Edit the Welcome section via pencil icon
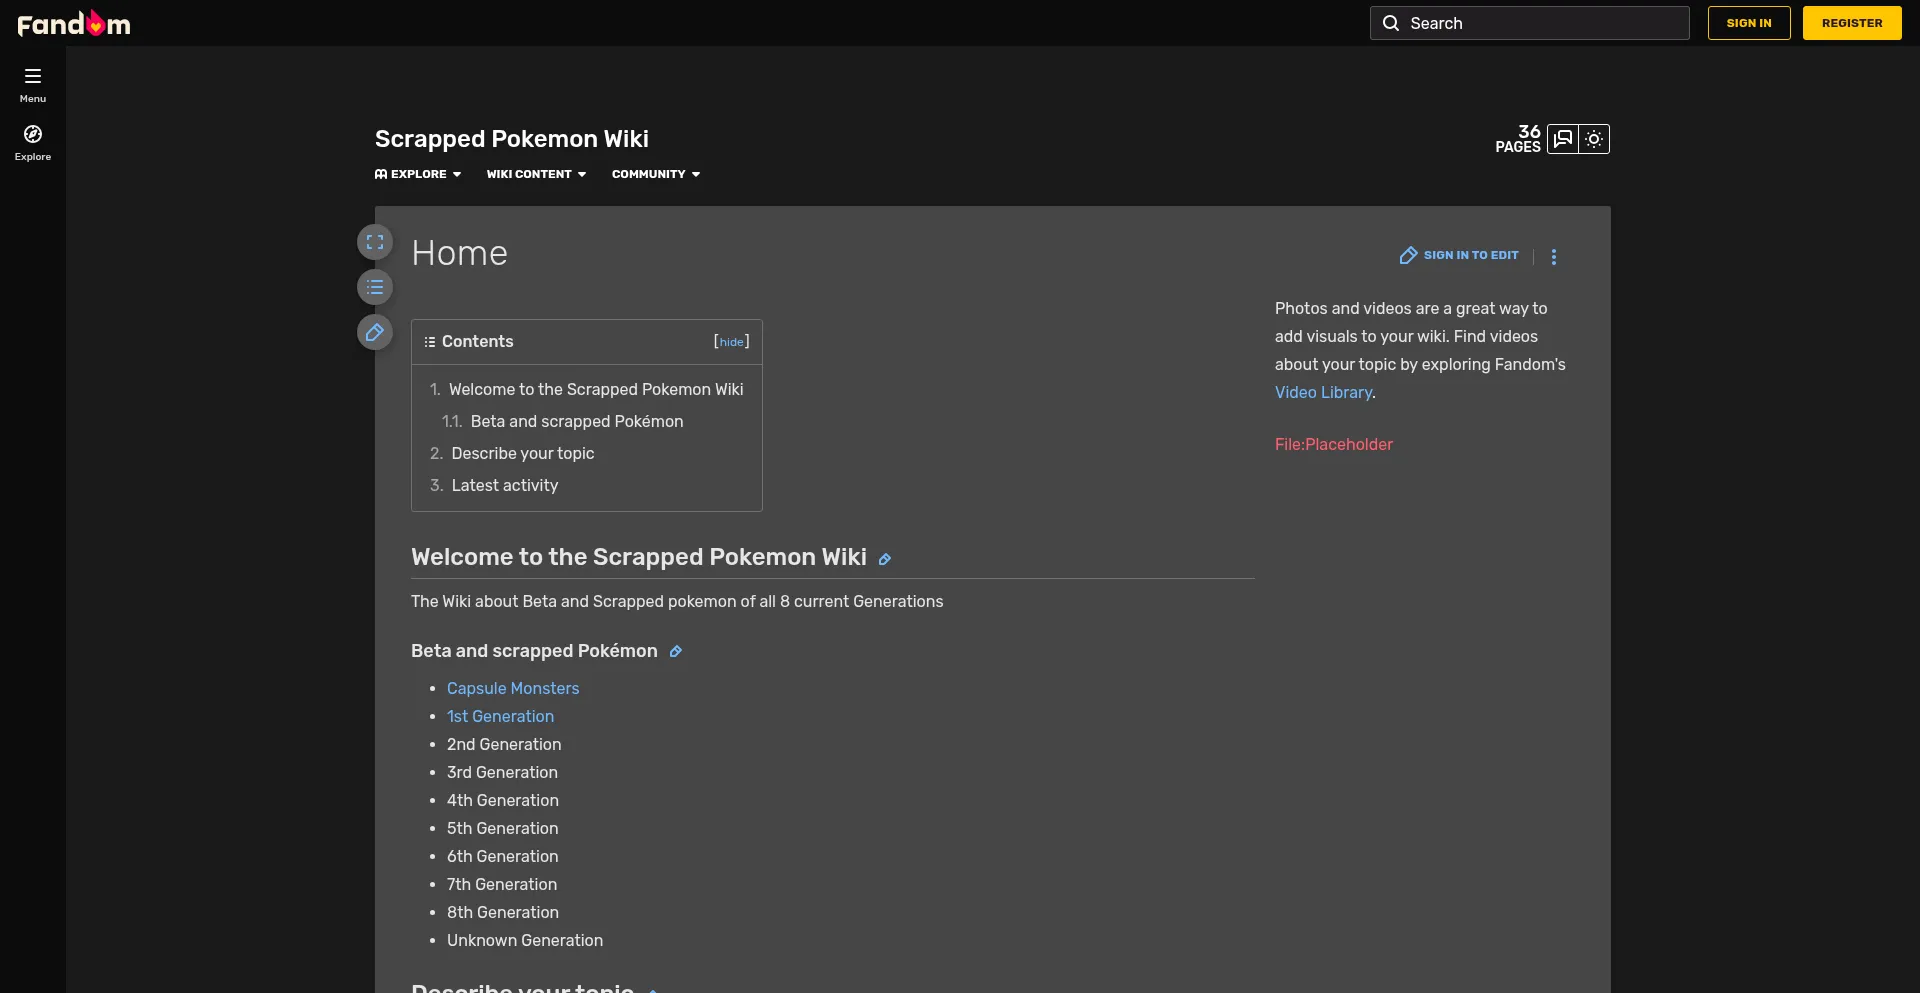1920x993 pixels. pyautogui.click(x=884, y=559)
